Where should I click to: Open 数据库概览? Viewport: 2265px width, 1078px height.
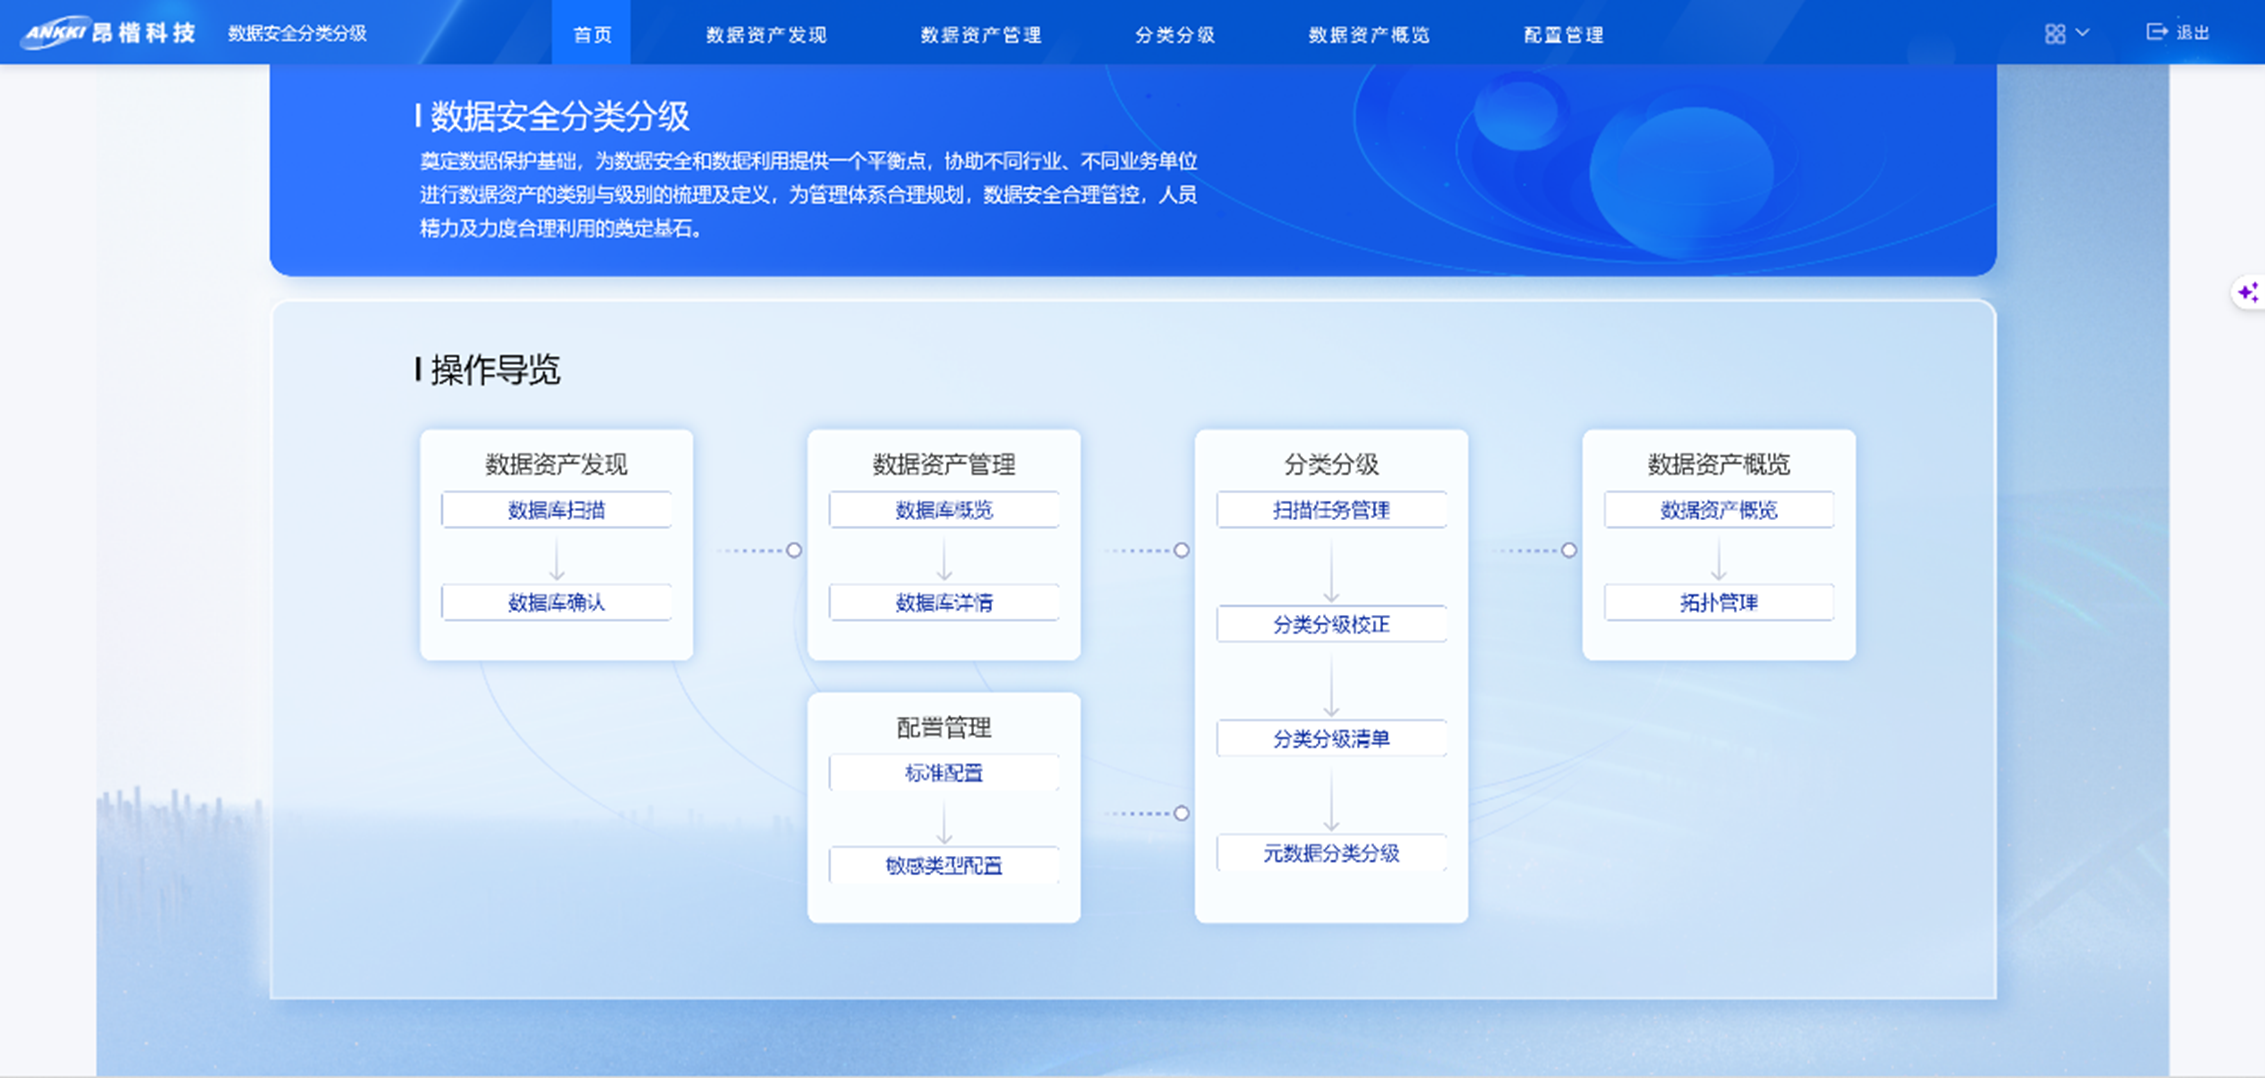[x=944, y=510]
